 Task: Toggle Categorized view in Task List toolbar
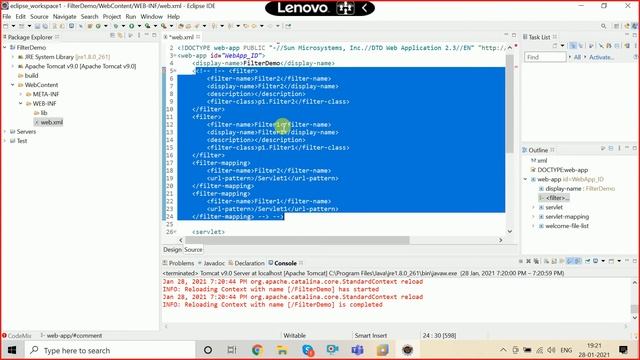[573, 46]
